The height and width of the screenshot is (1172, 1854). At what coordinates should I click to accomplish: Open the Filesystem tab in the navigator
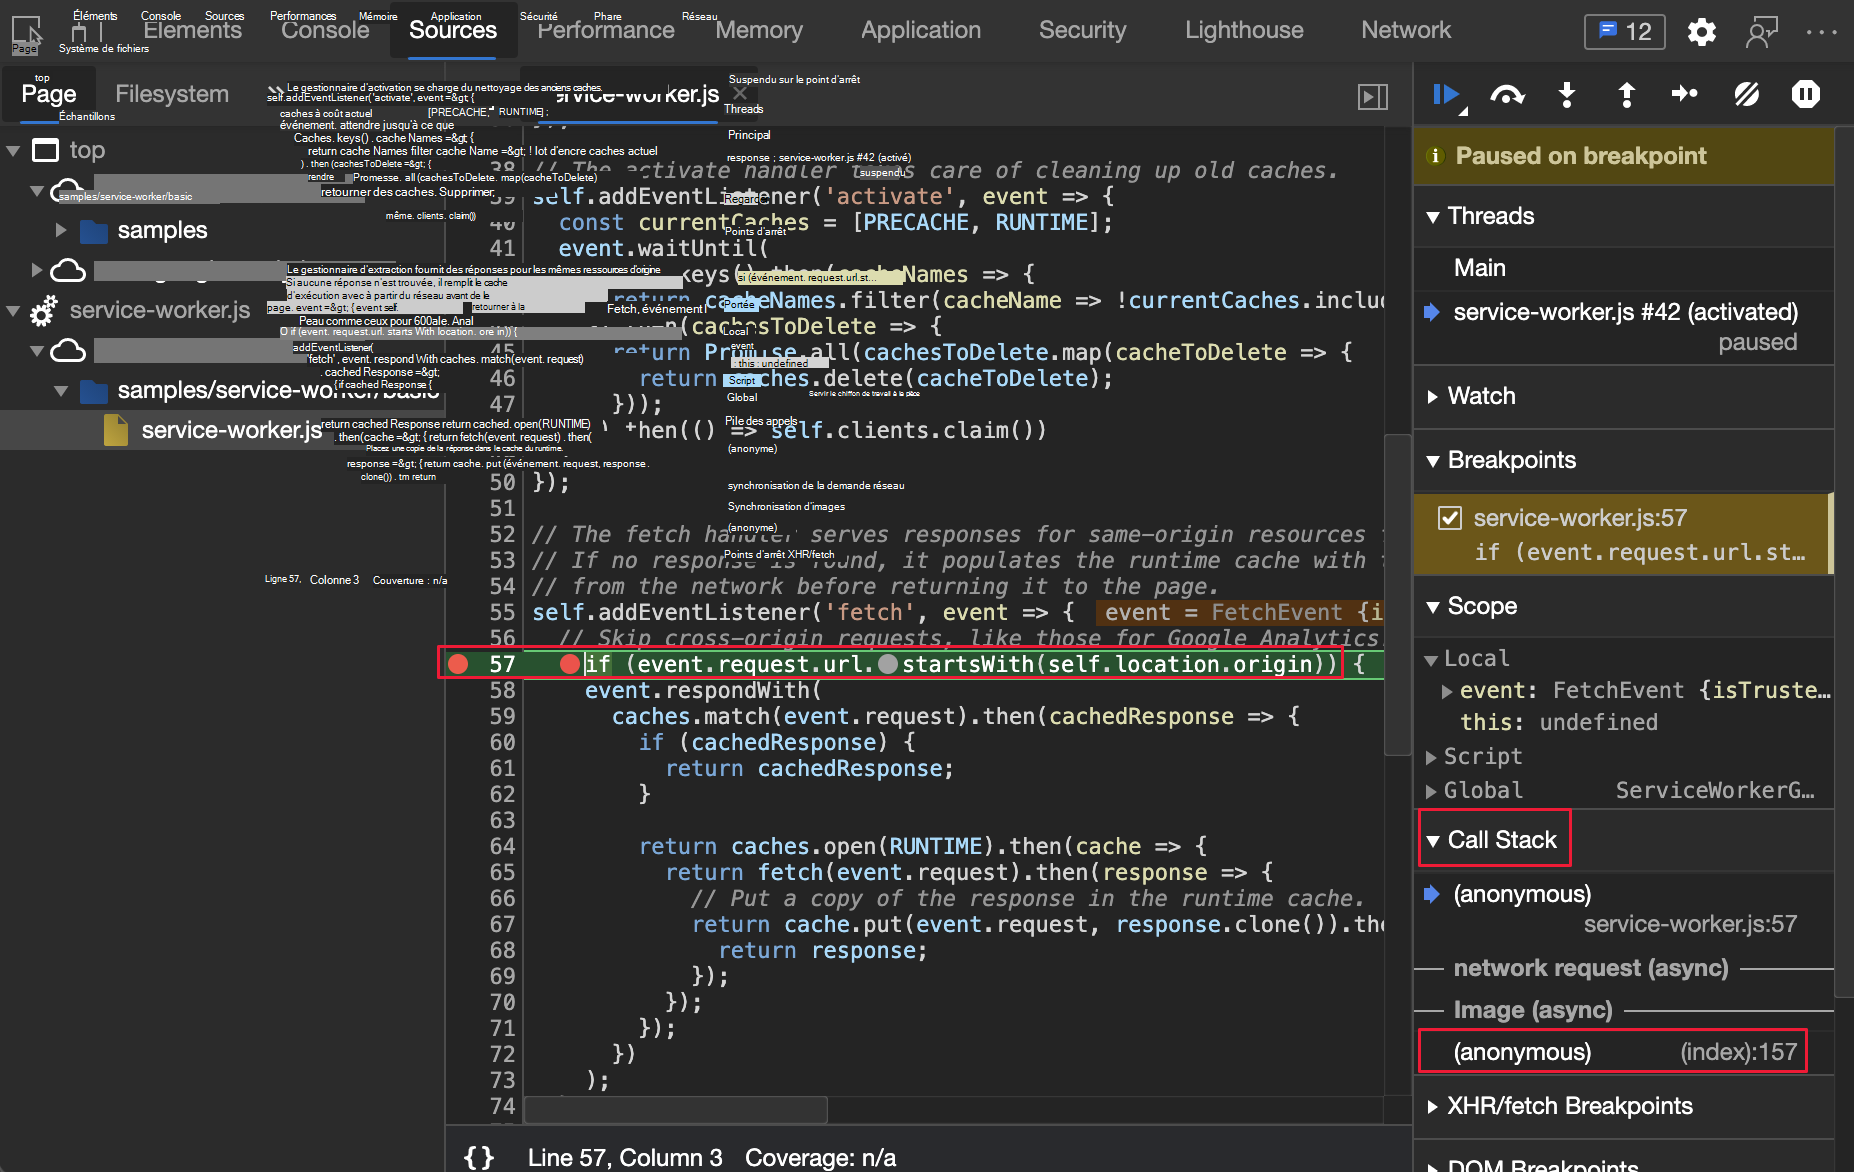172,93
